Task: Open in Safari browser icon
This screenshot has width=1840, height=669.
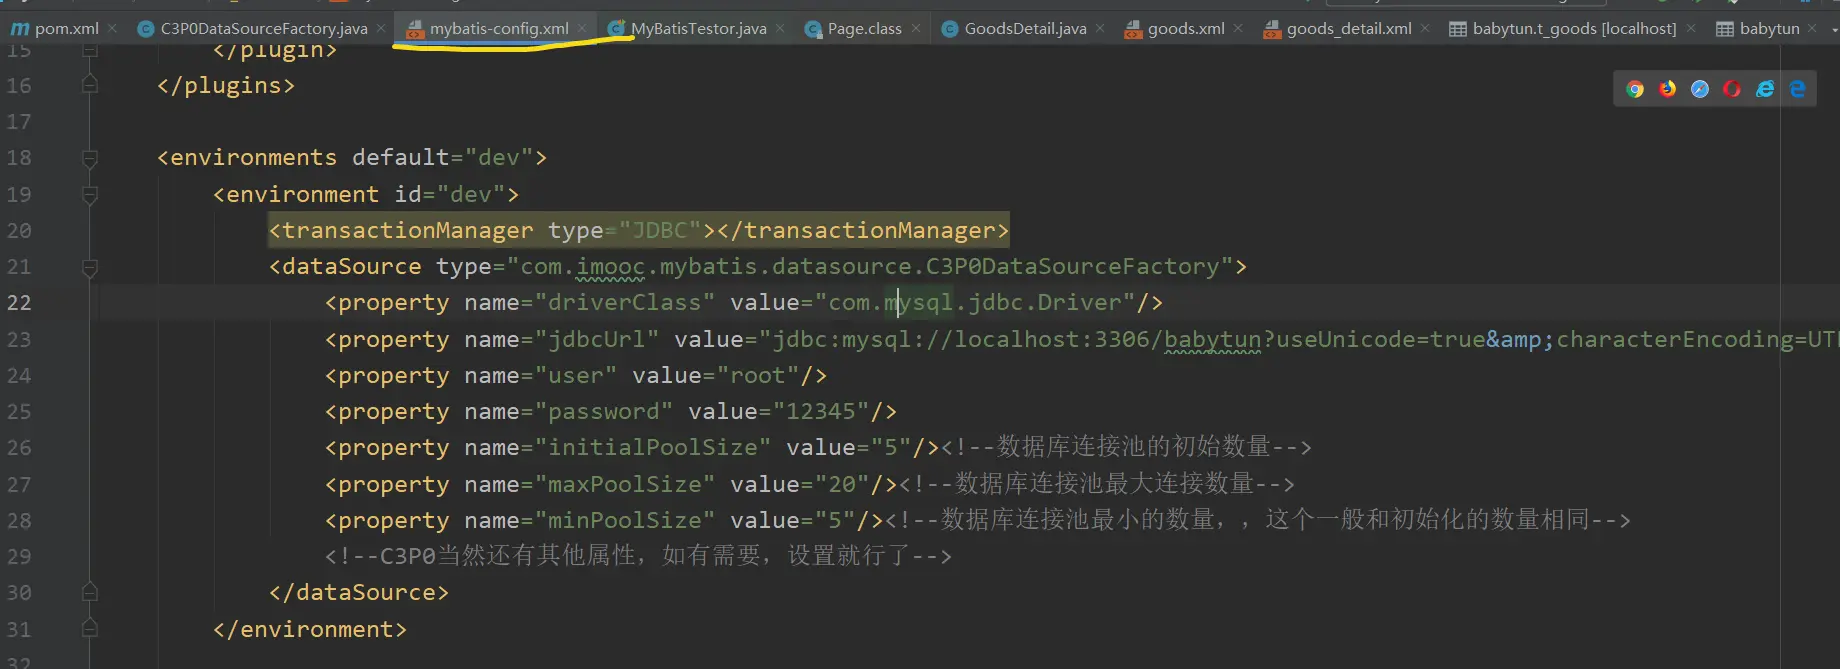Action: (x=1700, y=89)
